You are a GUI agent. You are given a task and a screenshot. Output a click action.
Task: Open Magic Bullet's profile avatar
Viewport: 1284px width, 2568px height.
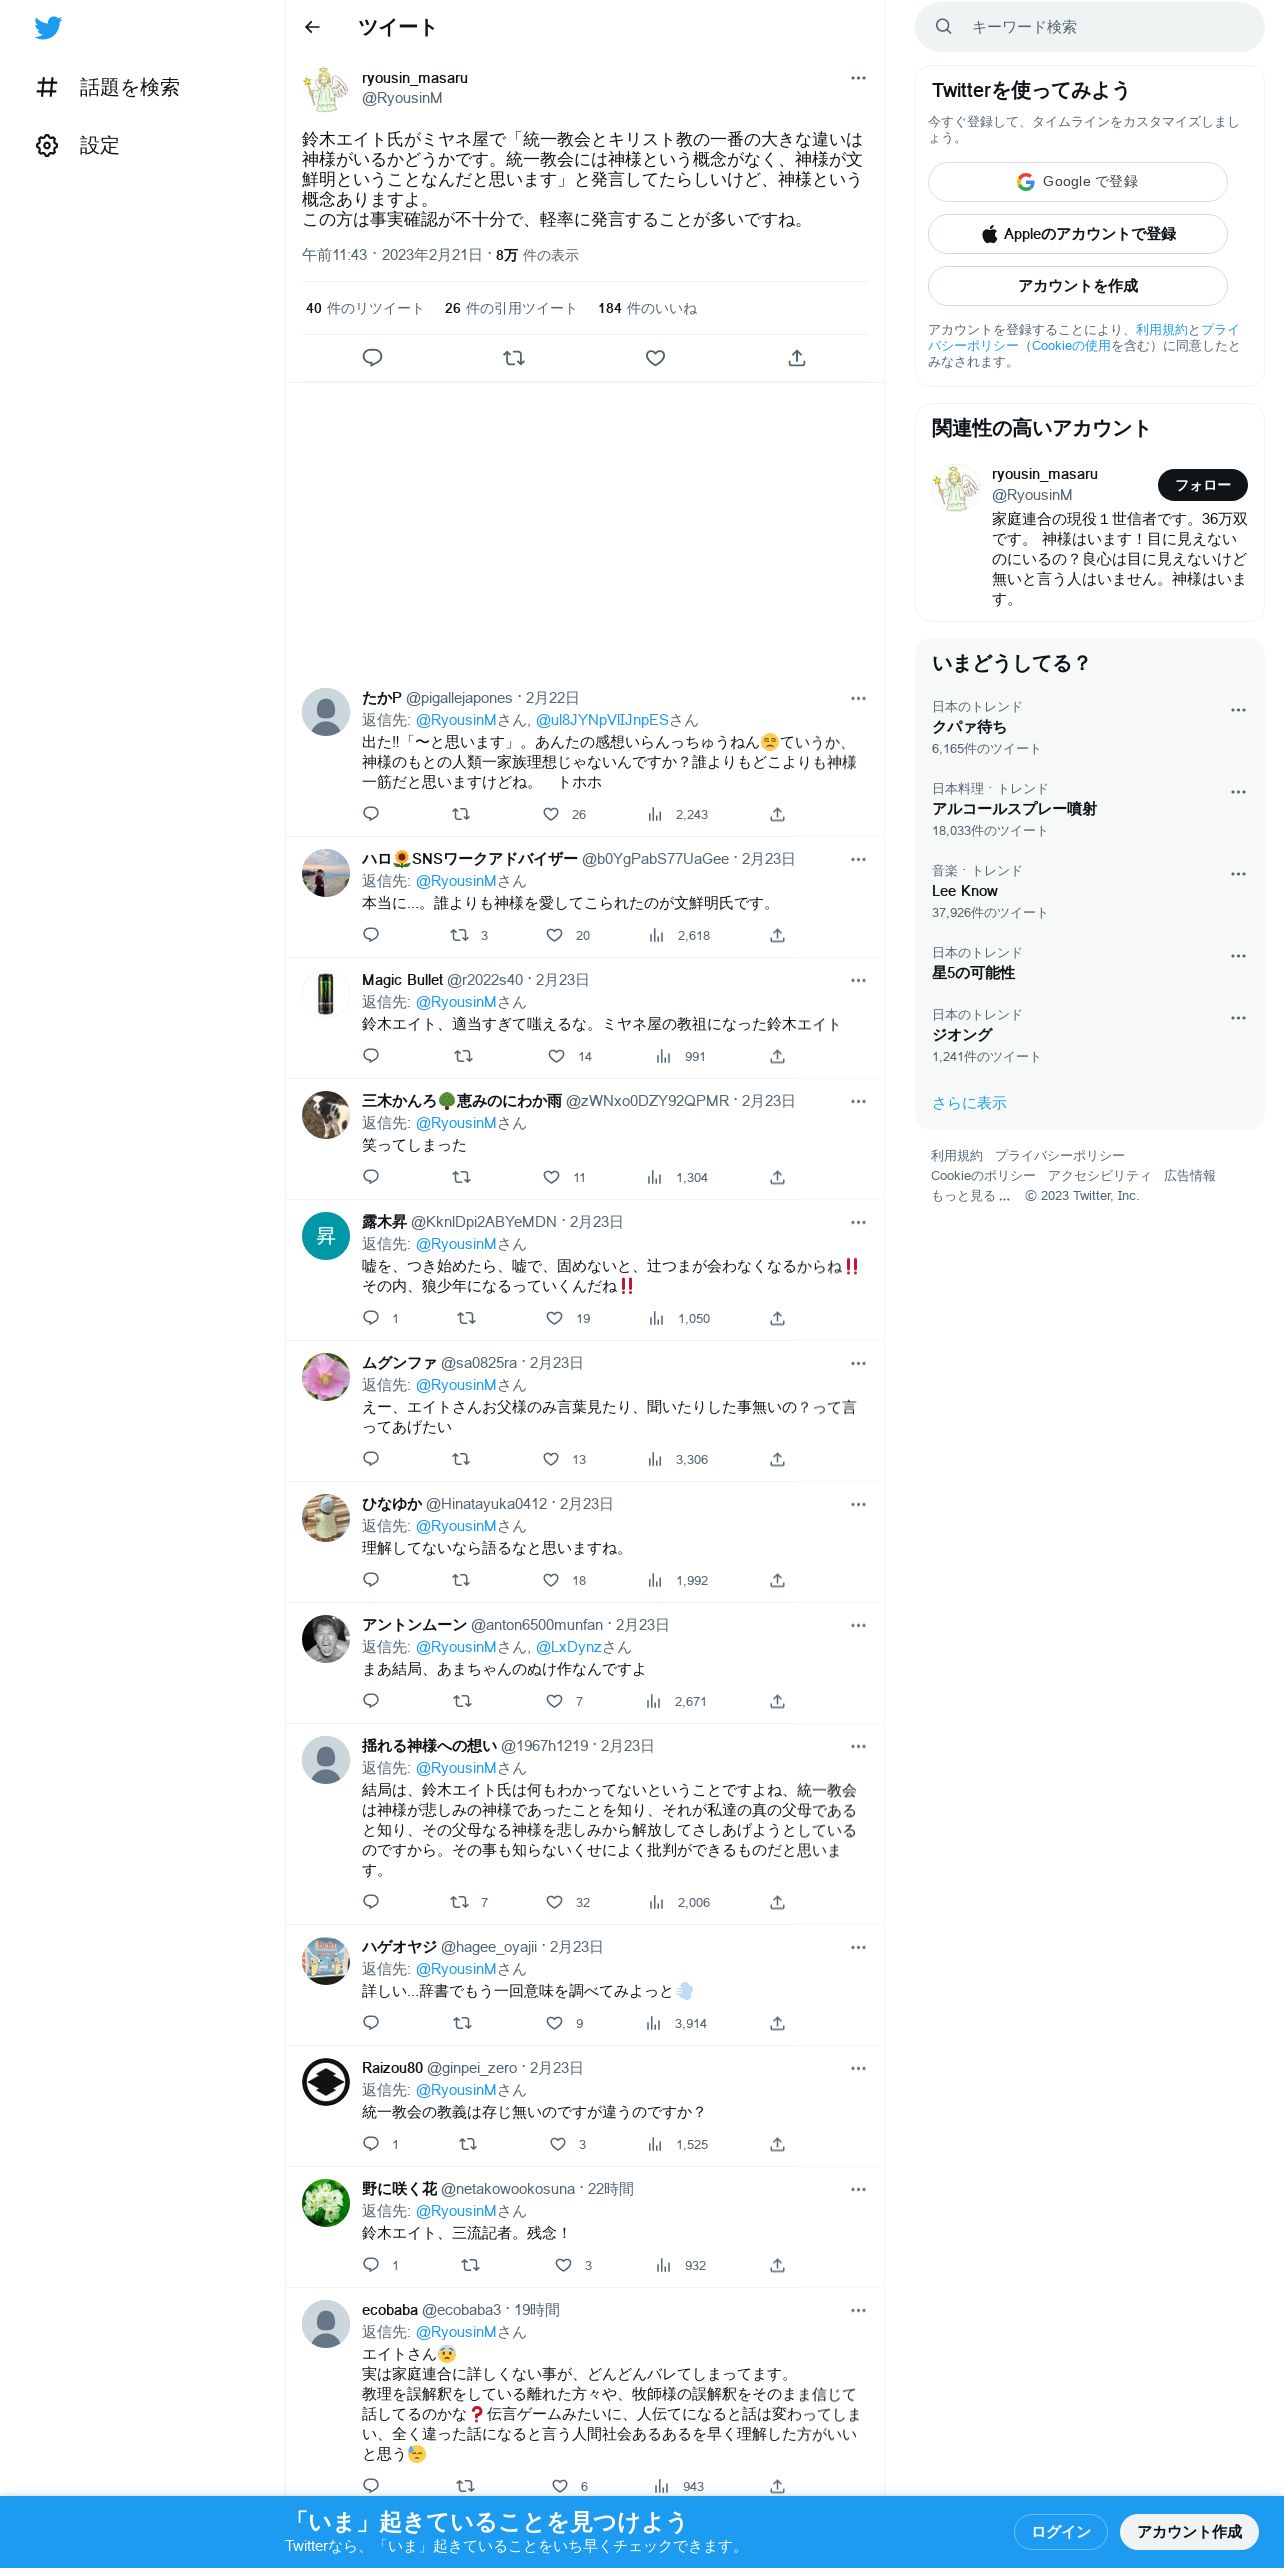pos(326,994)
